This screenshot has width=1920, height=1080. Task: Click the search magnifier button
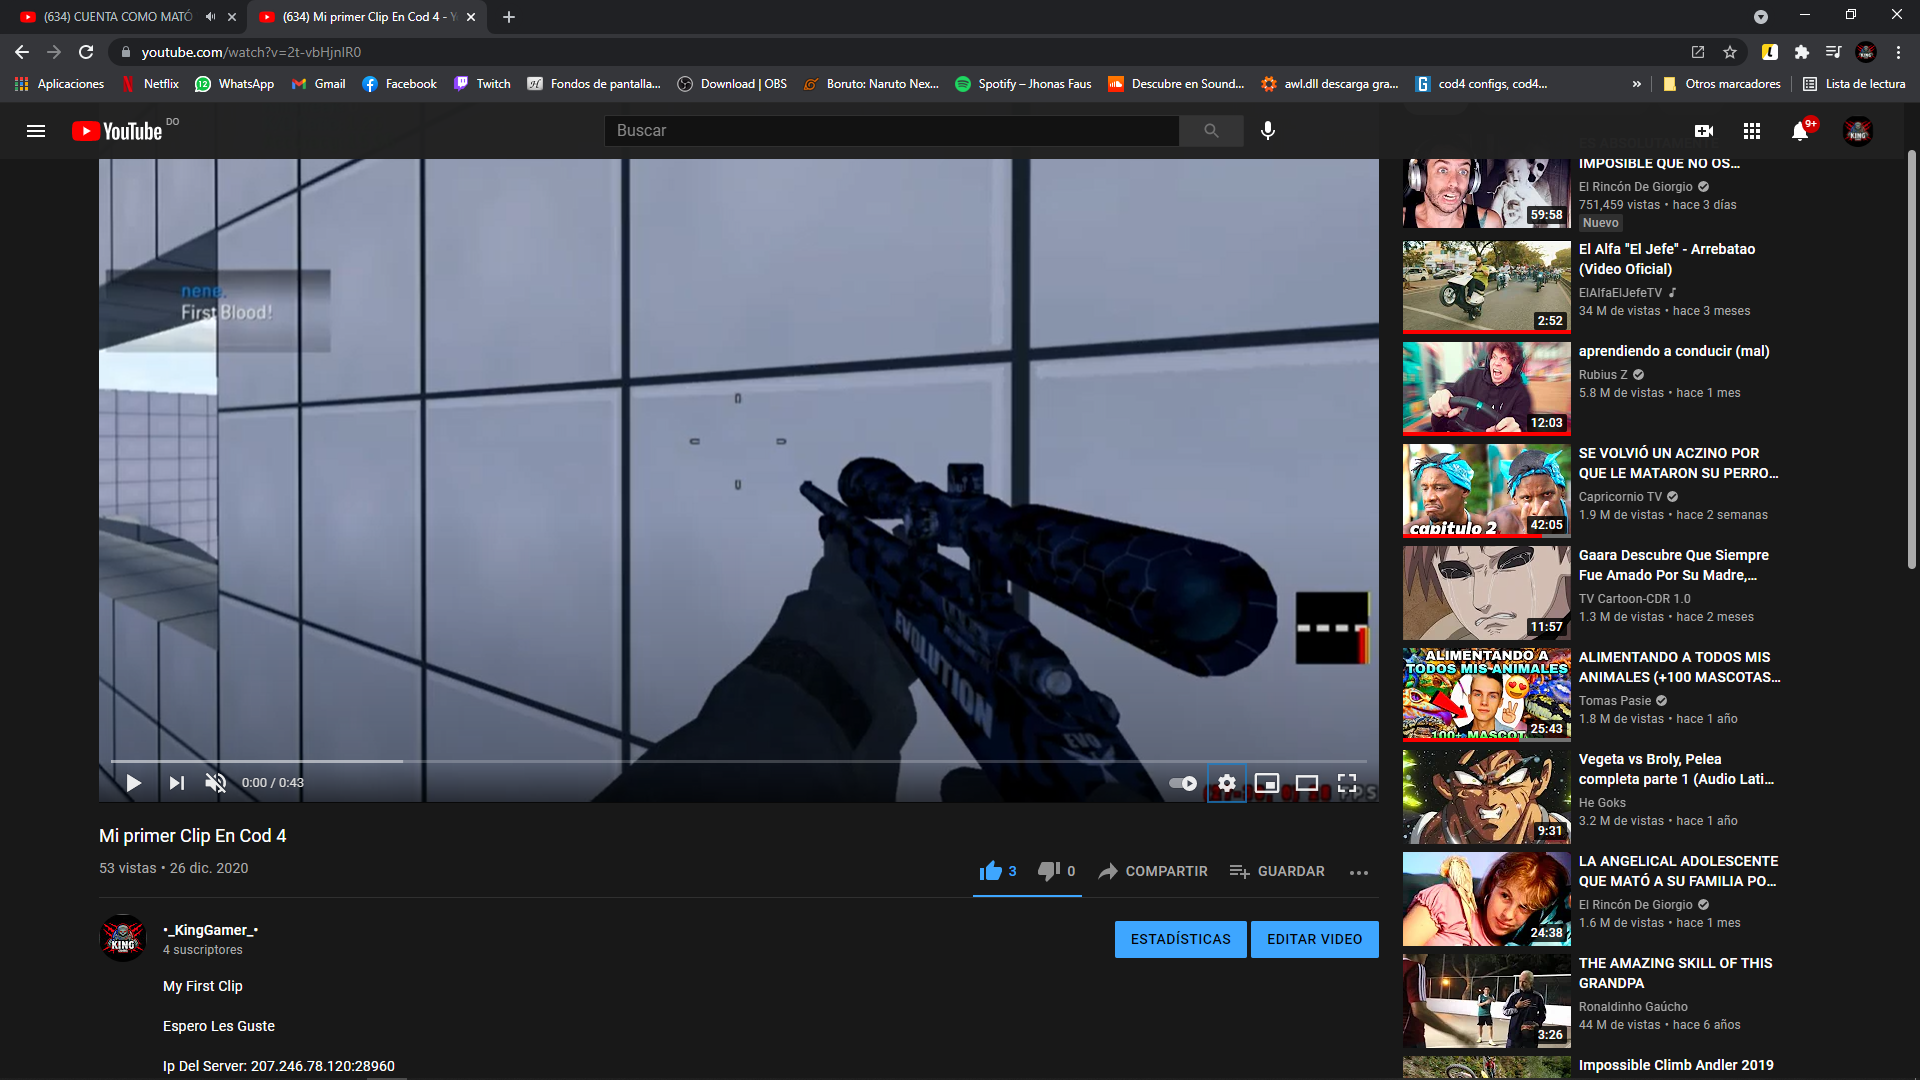[x=1211, y=131]
